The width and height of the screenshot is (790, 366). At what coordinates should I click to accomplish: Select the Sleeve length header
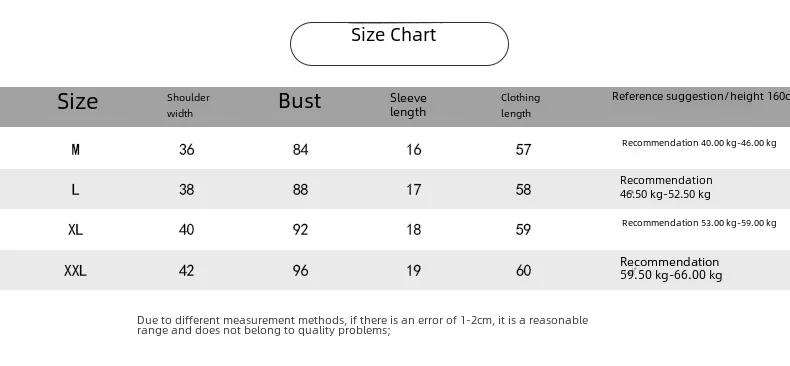pyautogui.click(x=408, y=105)
